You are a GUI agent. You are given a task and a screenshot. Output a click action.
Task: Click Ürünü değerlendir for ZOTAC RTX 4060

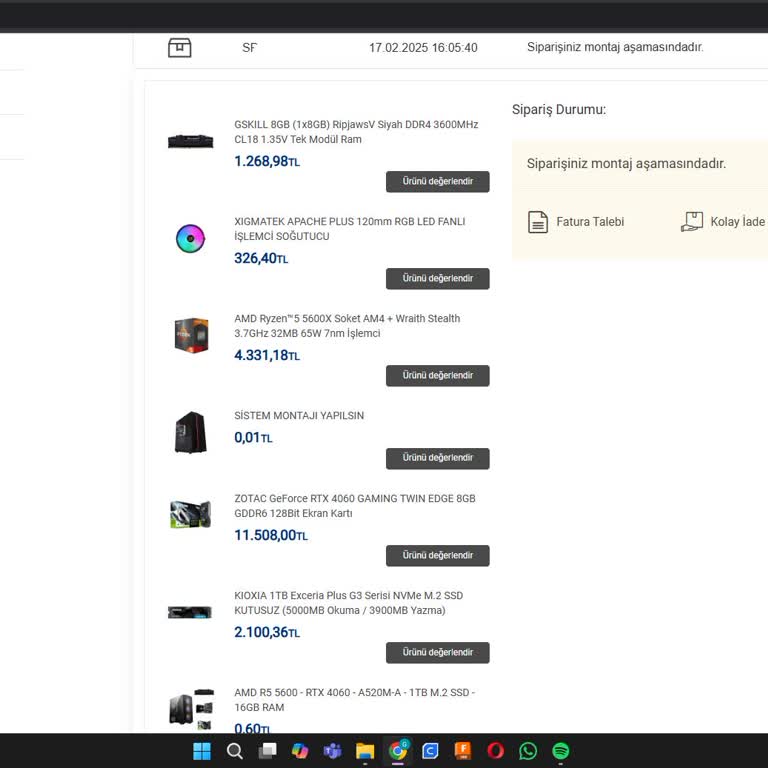437,556
